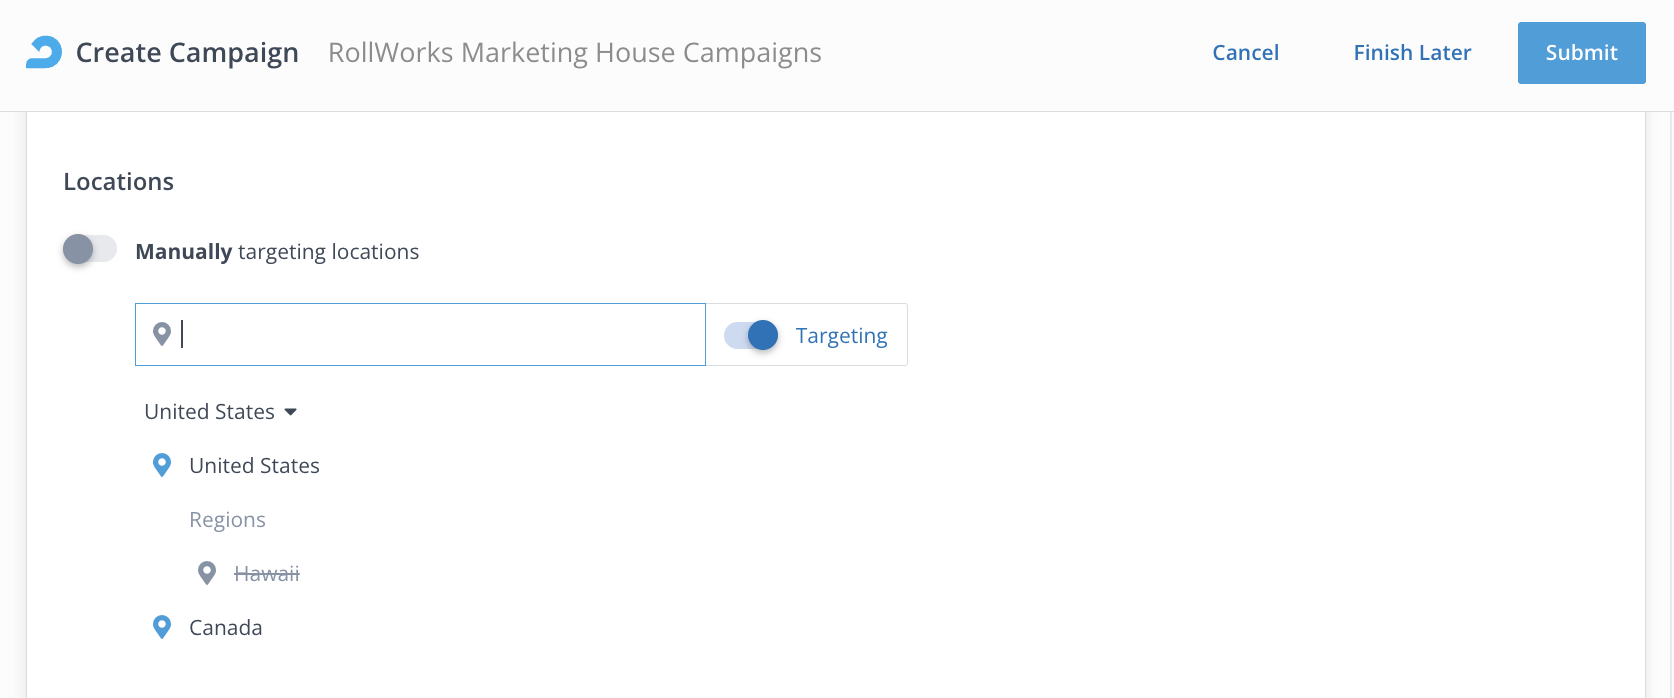Click the gray pin icon beside Hawaii
Viewport: 1674px width, 698px height.
point(207,573)
